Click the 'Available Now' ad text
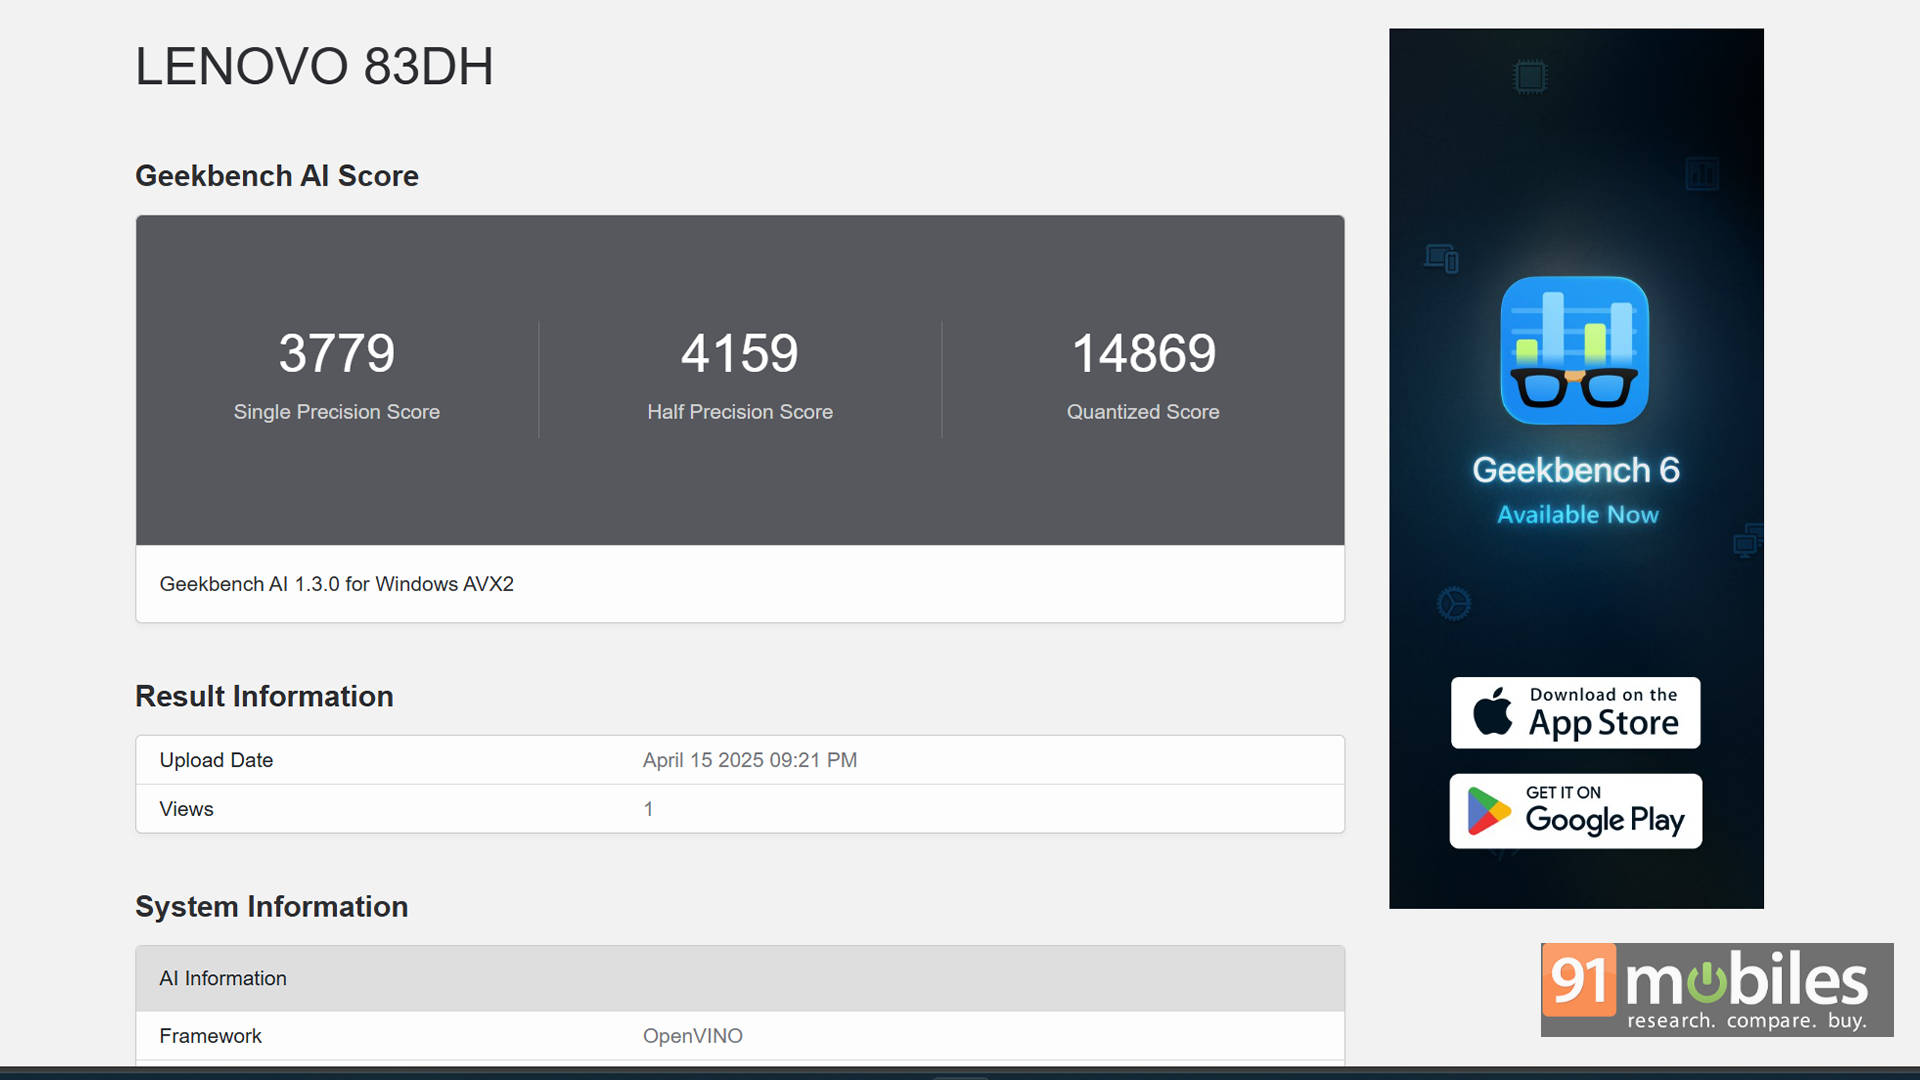 (x=1577, y=515)
